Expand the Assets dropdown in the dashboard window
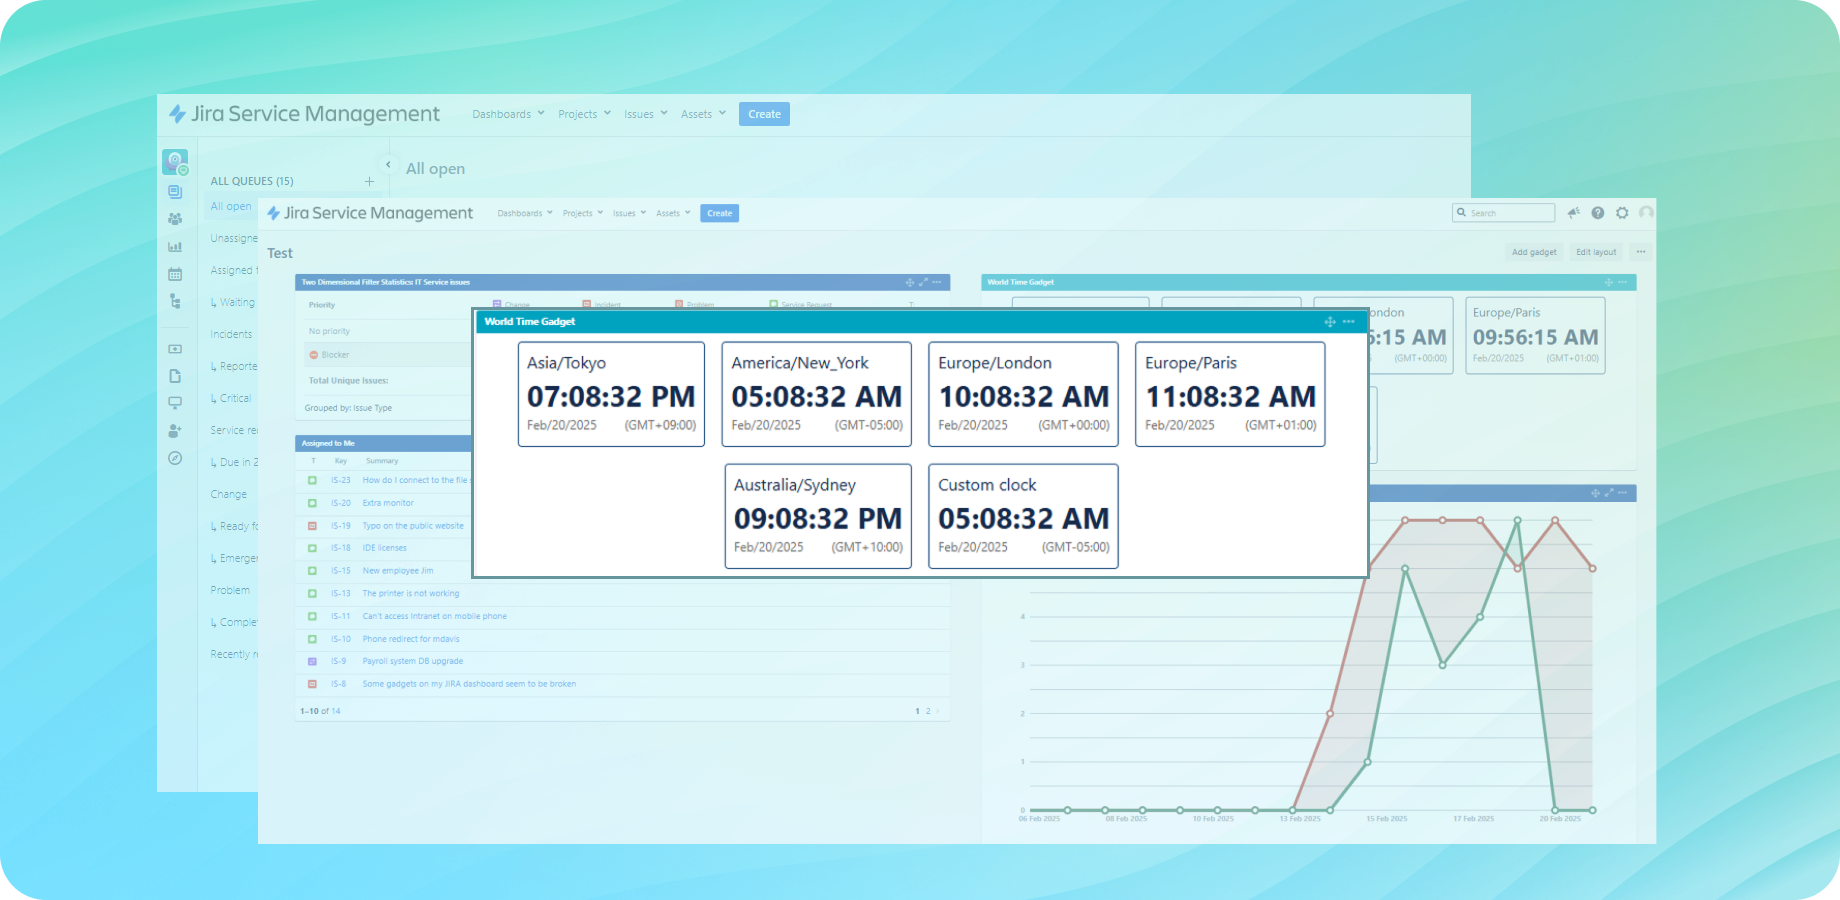 673,213
